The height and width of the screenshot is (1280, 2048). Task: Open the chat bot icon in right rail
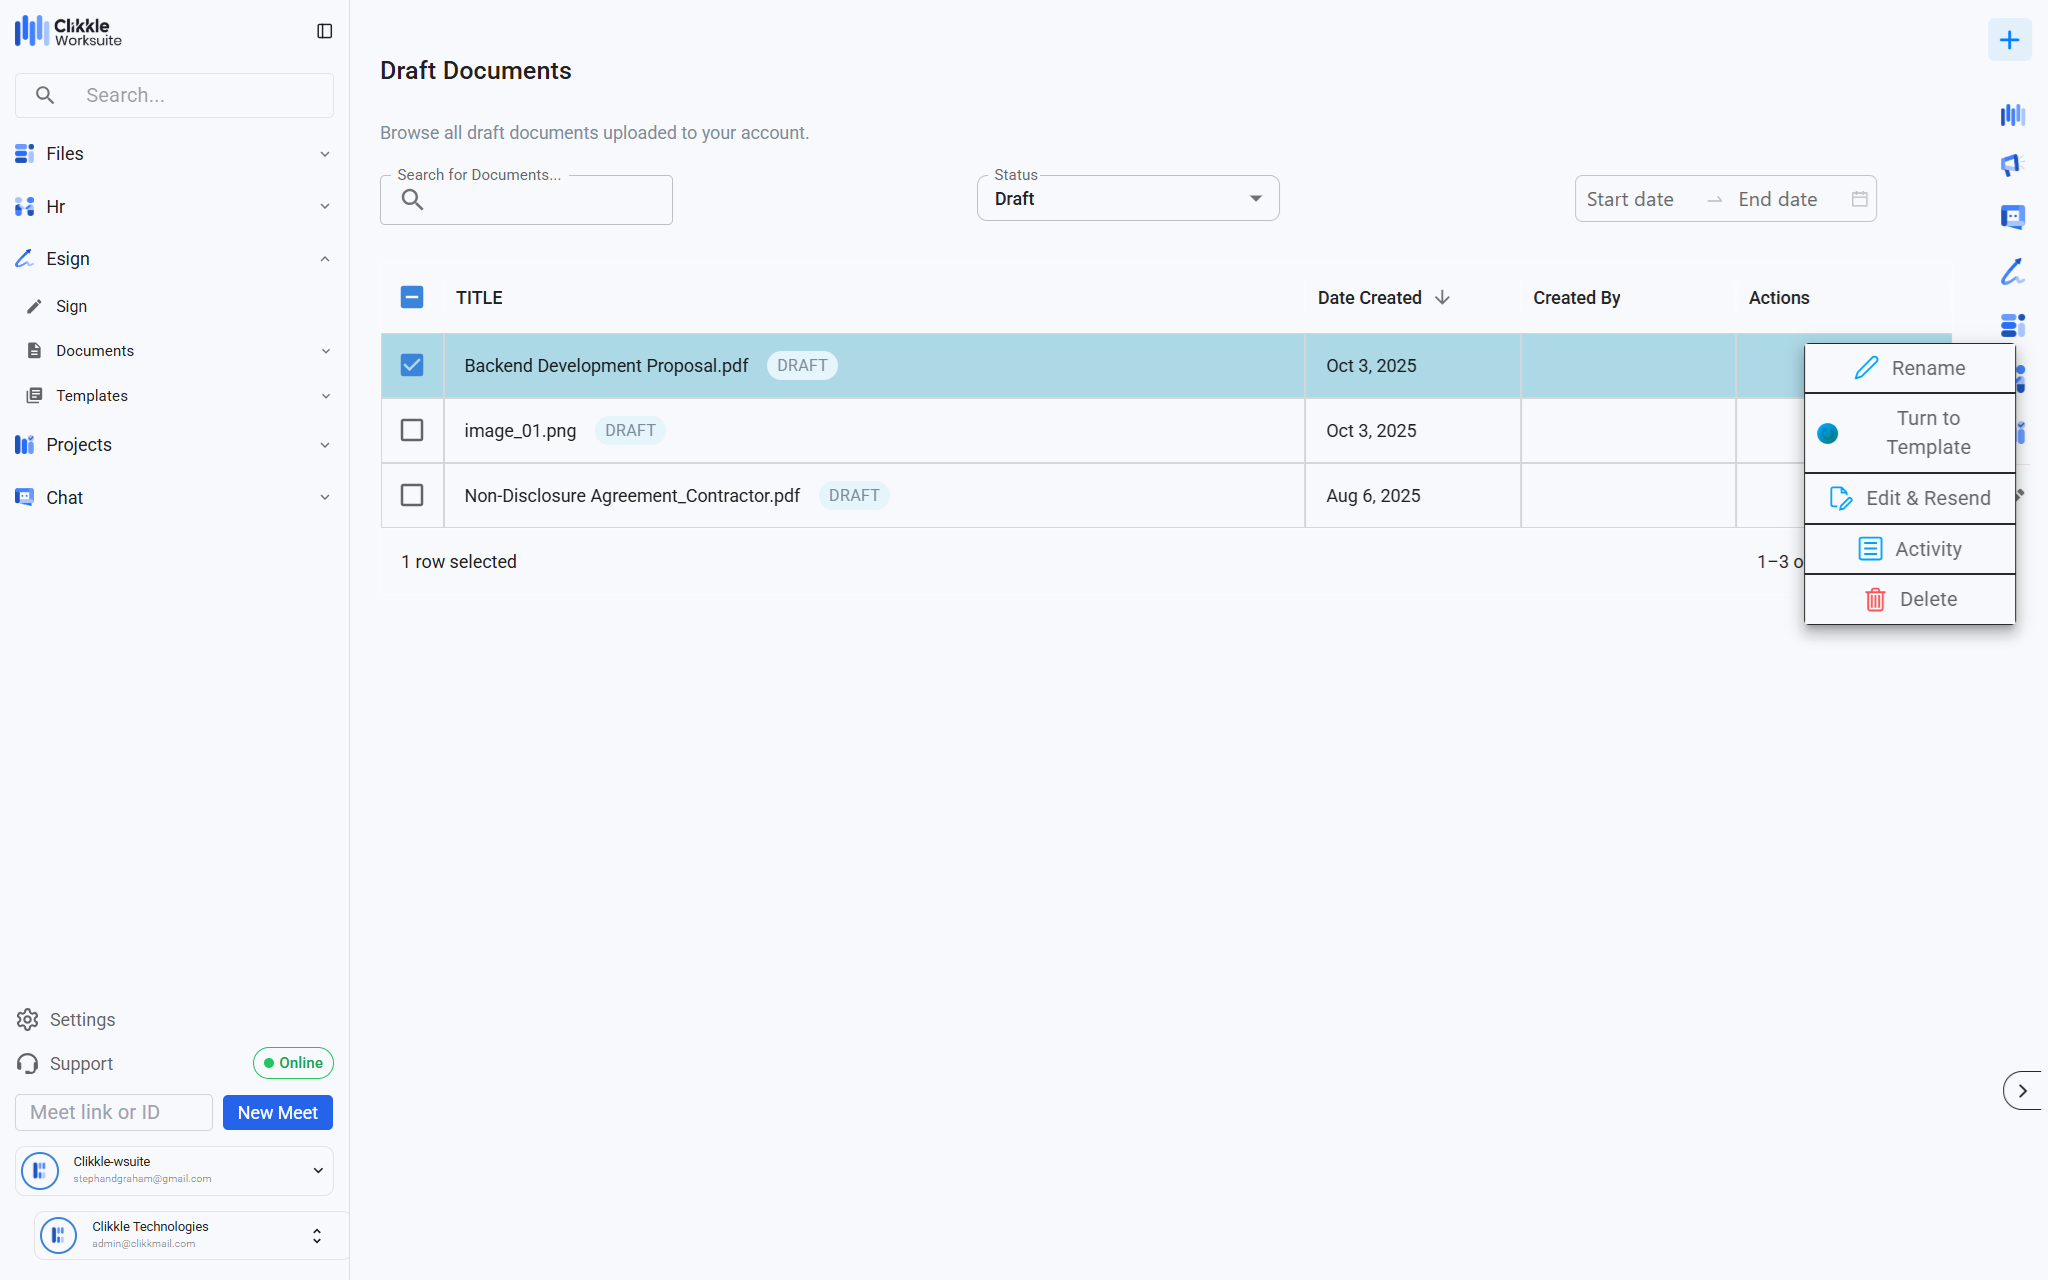pyautogui.click(x=2012, y=217)
